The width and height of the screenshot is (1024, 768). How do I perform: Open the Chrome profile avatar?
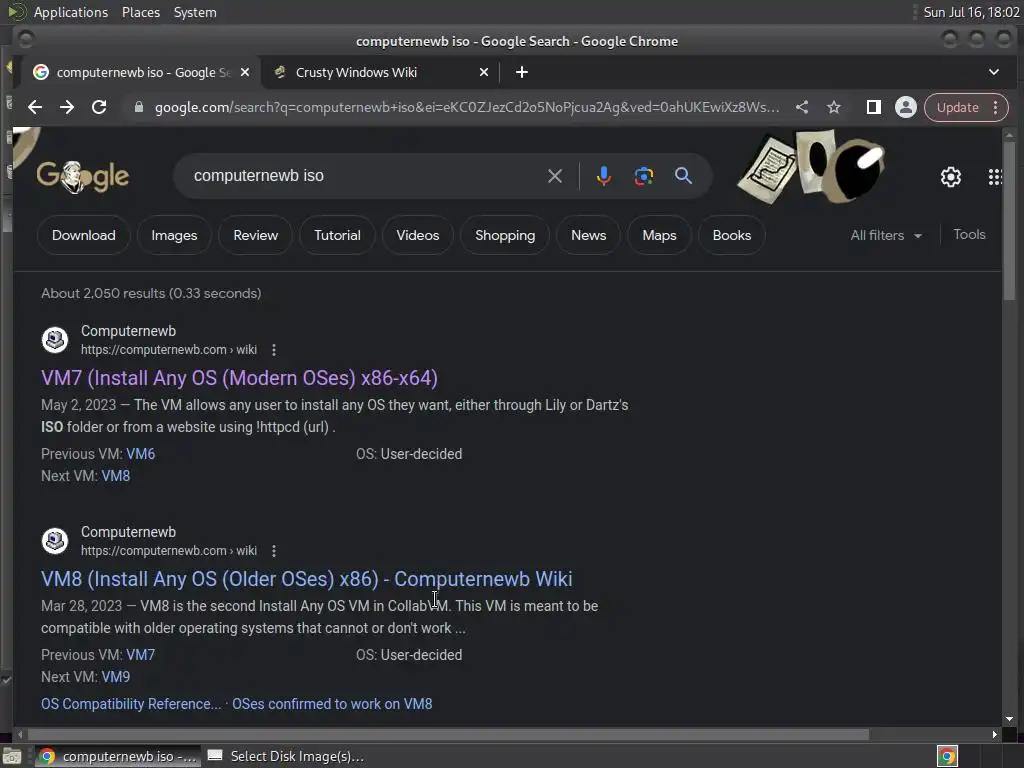pyautogui.click(x=906, y=107)
